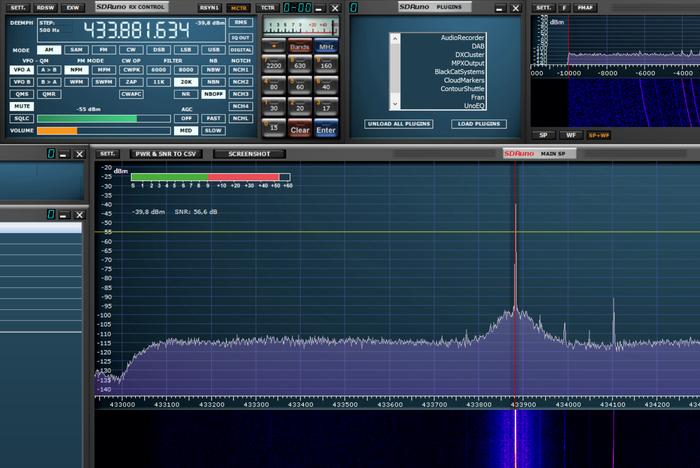Click UNLOAD ALL PLUGINS
Image resolution: width=700 pixels, height=468 pixels.
[399, 124]
